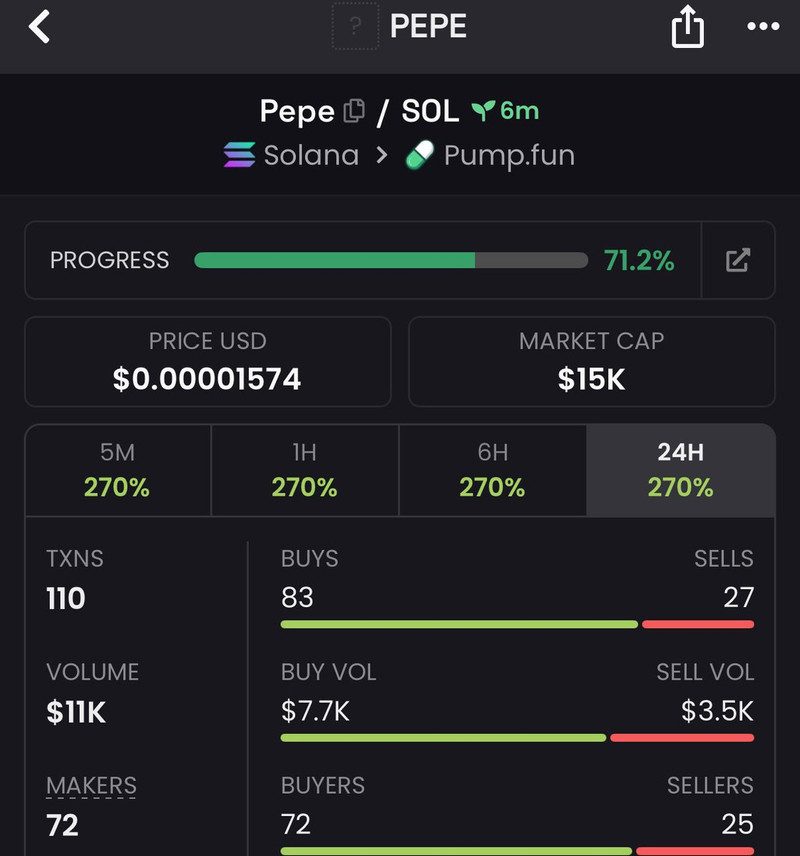Image resolution: width=800 pixels, height=856 pixels.
Task: Tap the bonding curve progress bar
Action: pyautogui.click(x=391, y=261)
